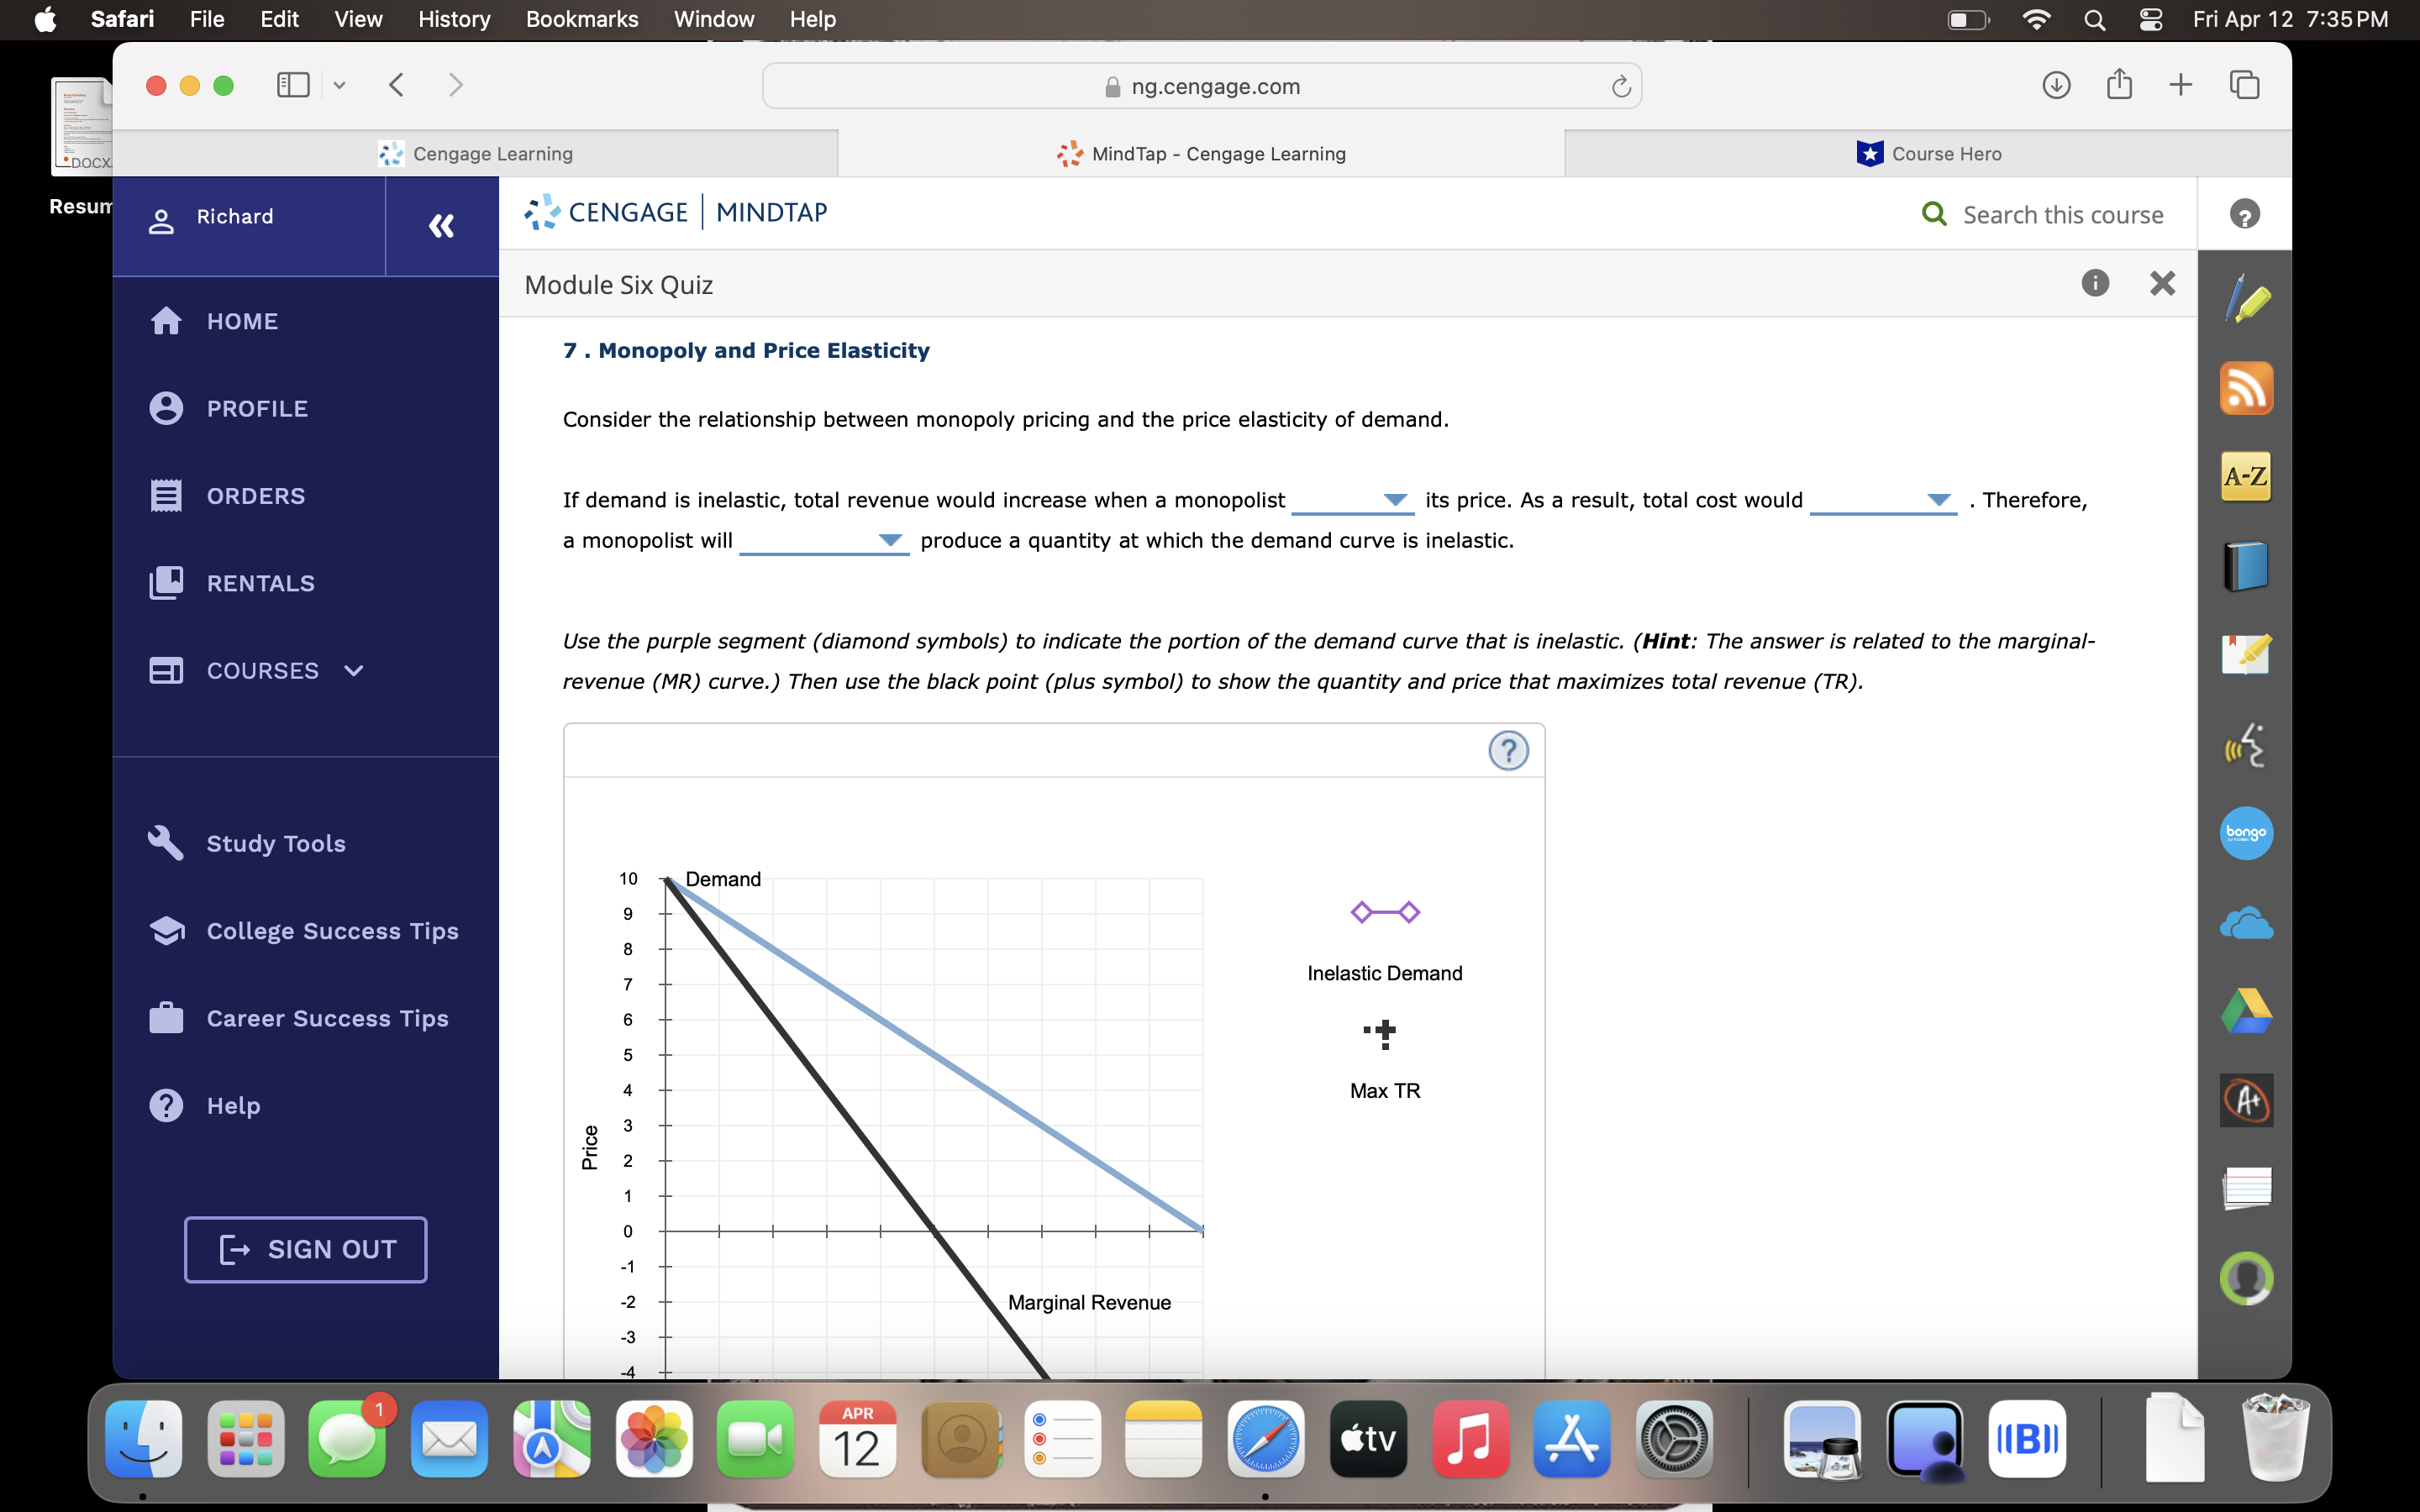Open the RSS feed icon
Viewport: 2420px width, 1512px height.
pyautogui.click(x=2247, y=388)
